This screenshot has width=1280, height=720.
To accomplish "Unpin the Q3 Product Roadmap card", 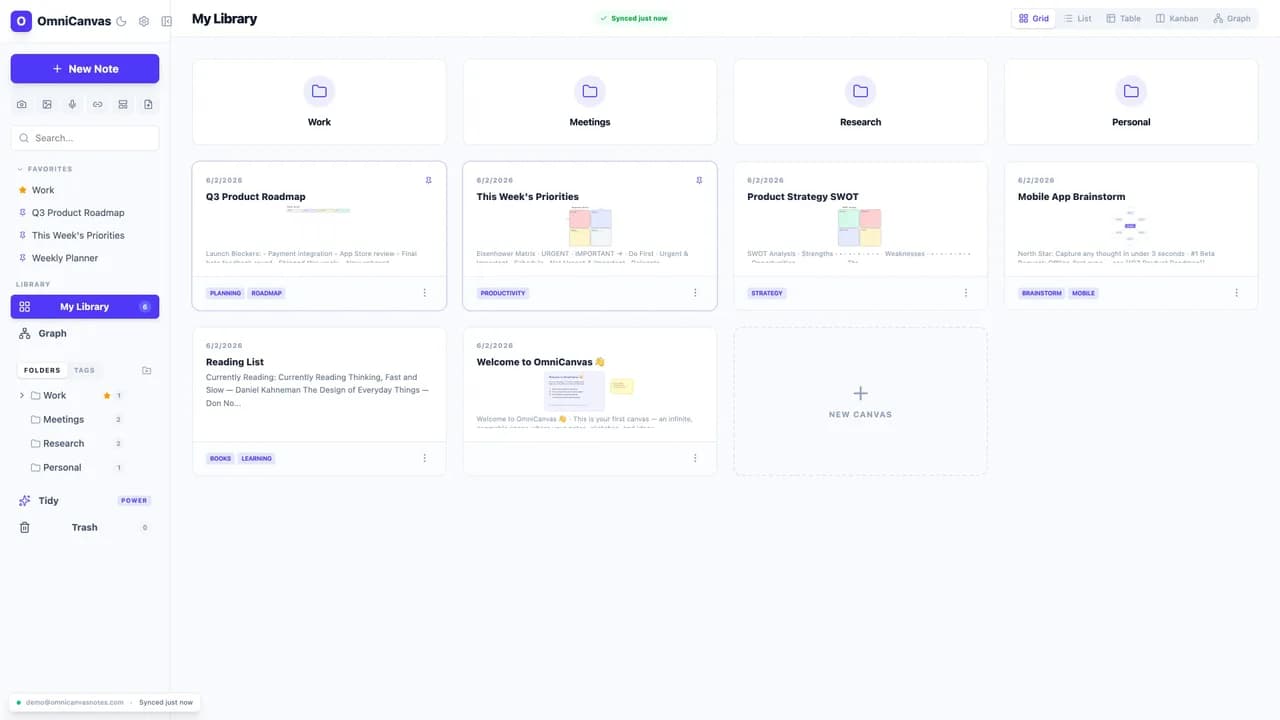I will (x=429, y=180).
